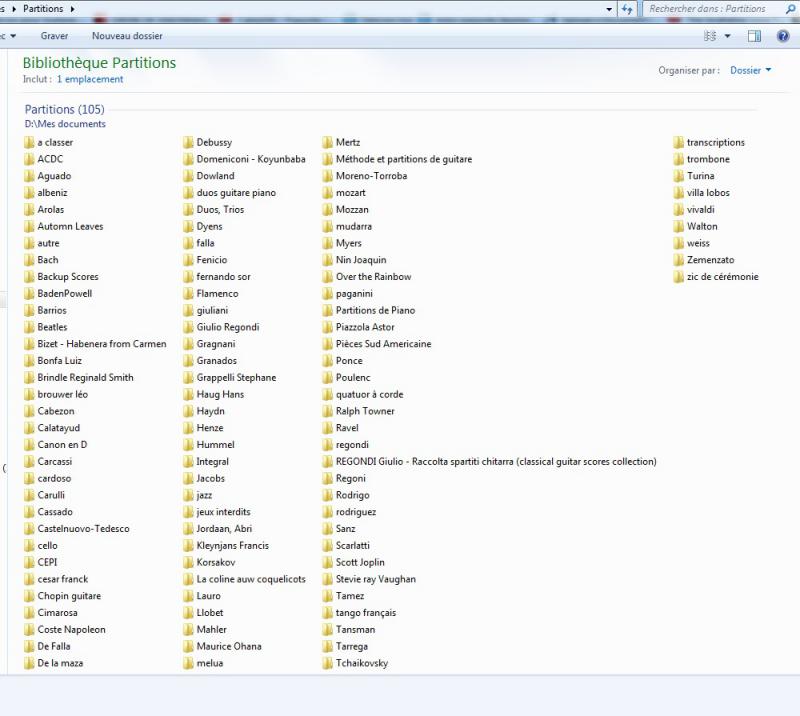Open the view options dropdown arrow
Viewport: 800px width, 716px height.
click(727, 36)
